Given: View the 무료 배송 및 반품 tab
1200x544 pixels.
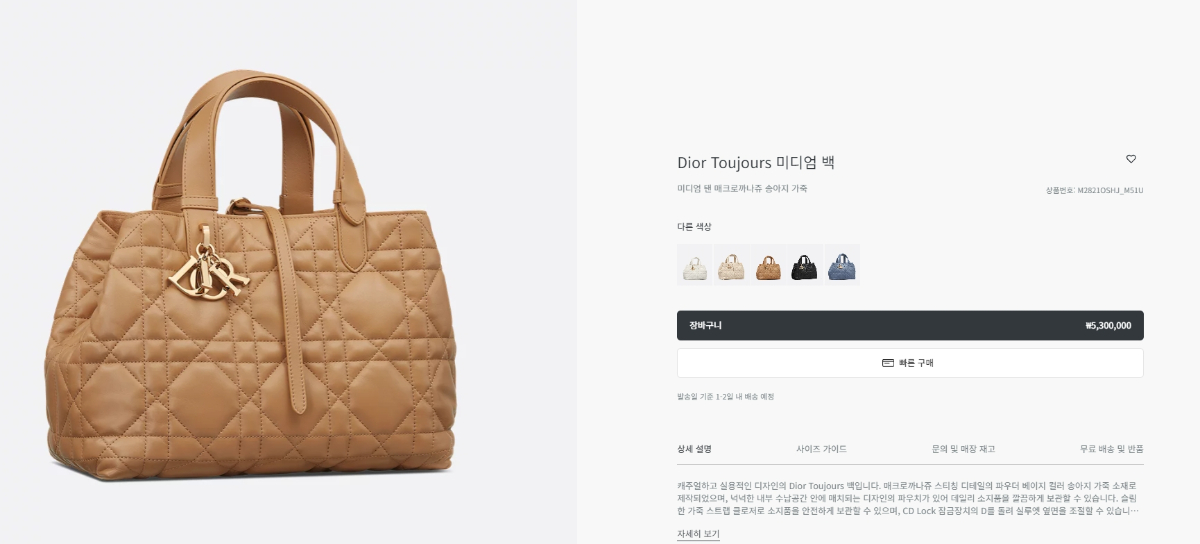Looking at the screenshot, I should [1111, 449].
